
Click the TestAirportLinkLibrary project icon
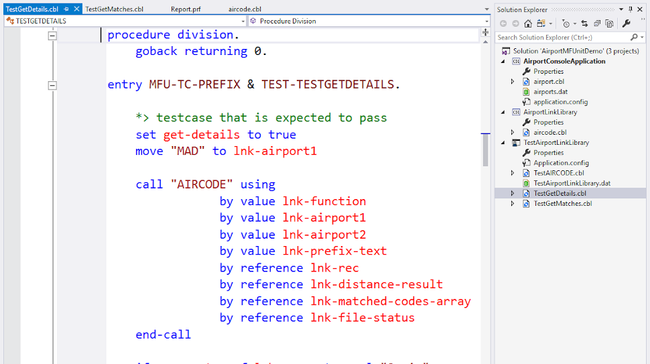(516, 143)
